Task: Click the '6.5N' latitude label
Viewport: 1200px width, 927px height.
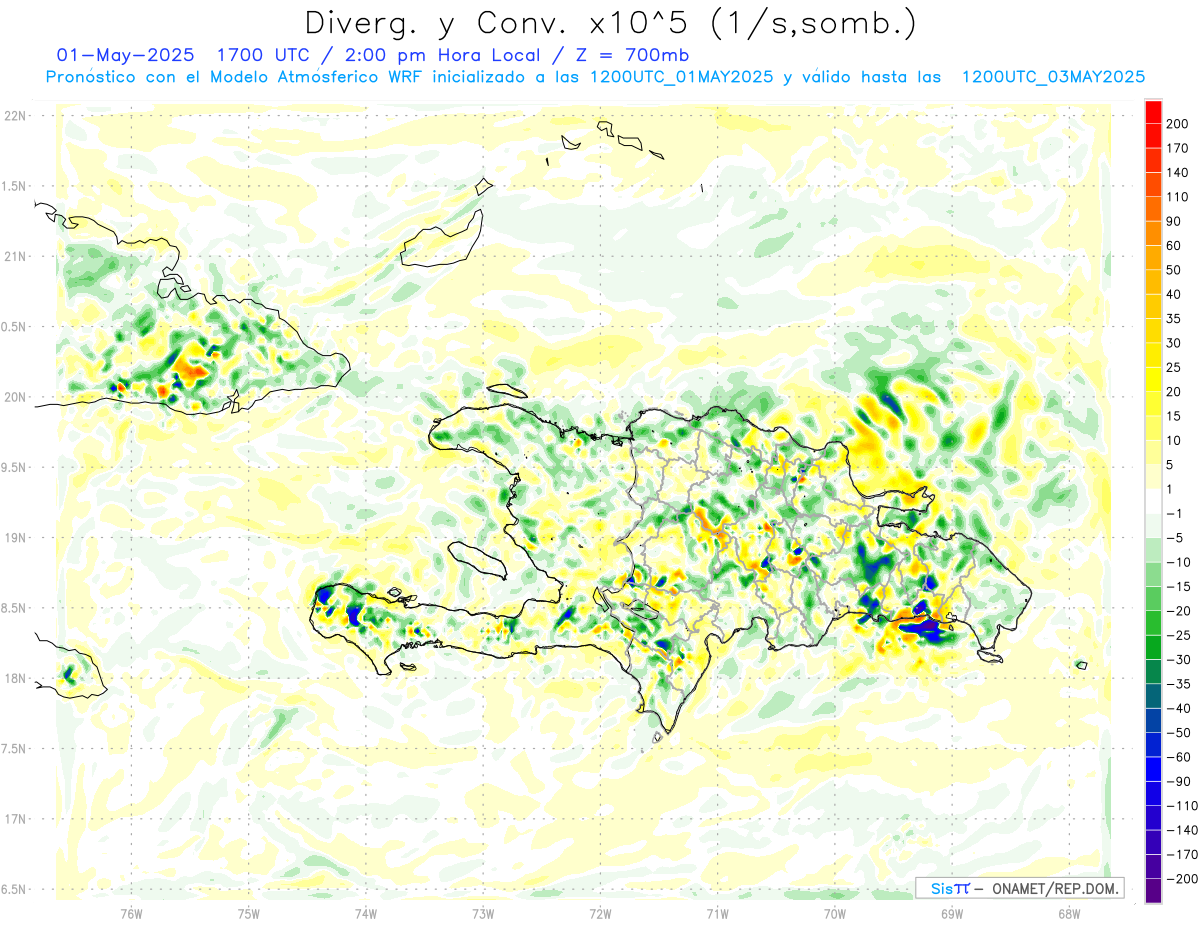Action: click(x=14, y=889)
